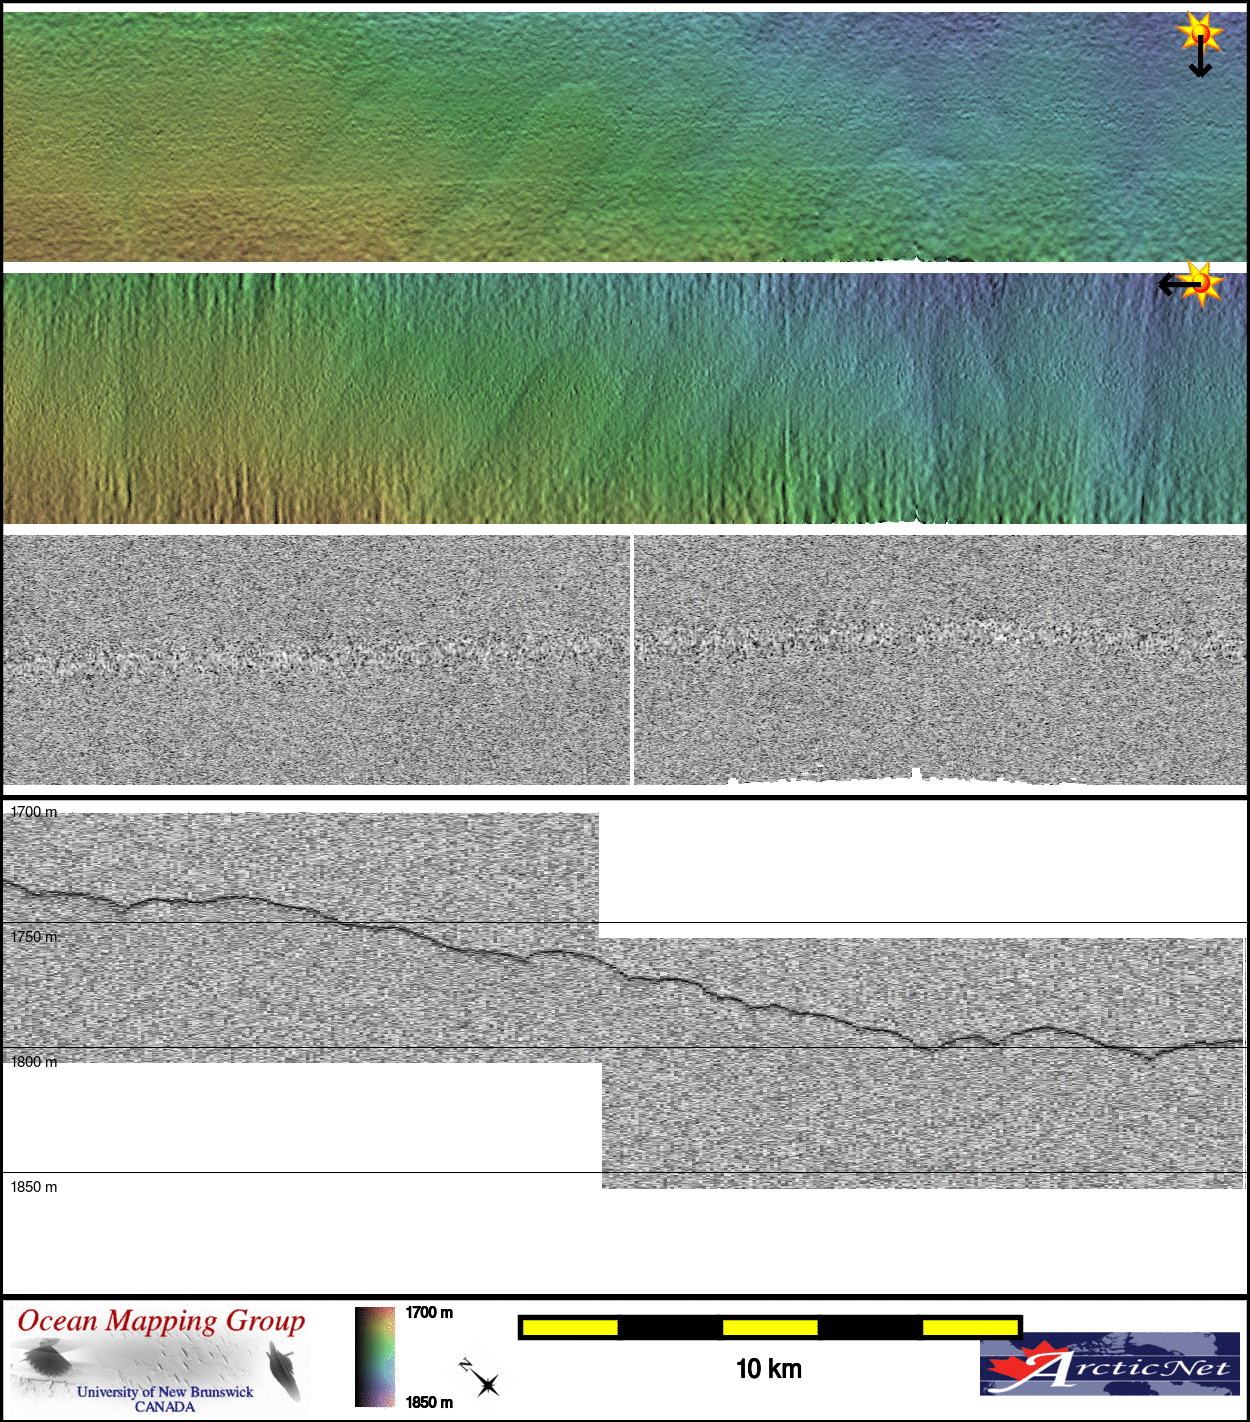Screen dimensions: 1250x1422
Task: Click the University of New Brunswick text
Action: click(x=165, y=1392)
